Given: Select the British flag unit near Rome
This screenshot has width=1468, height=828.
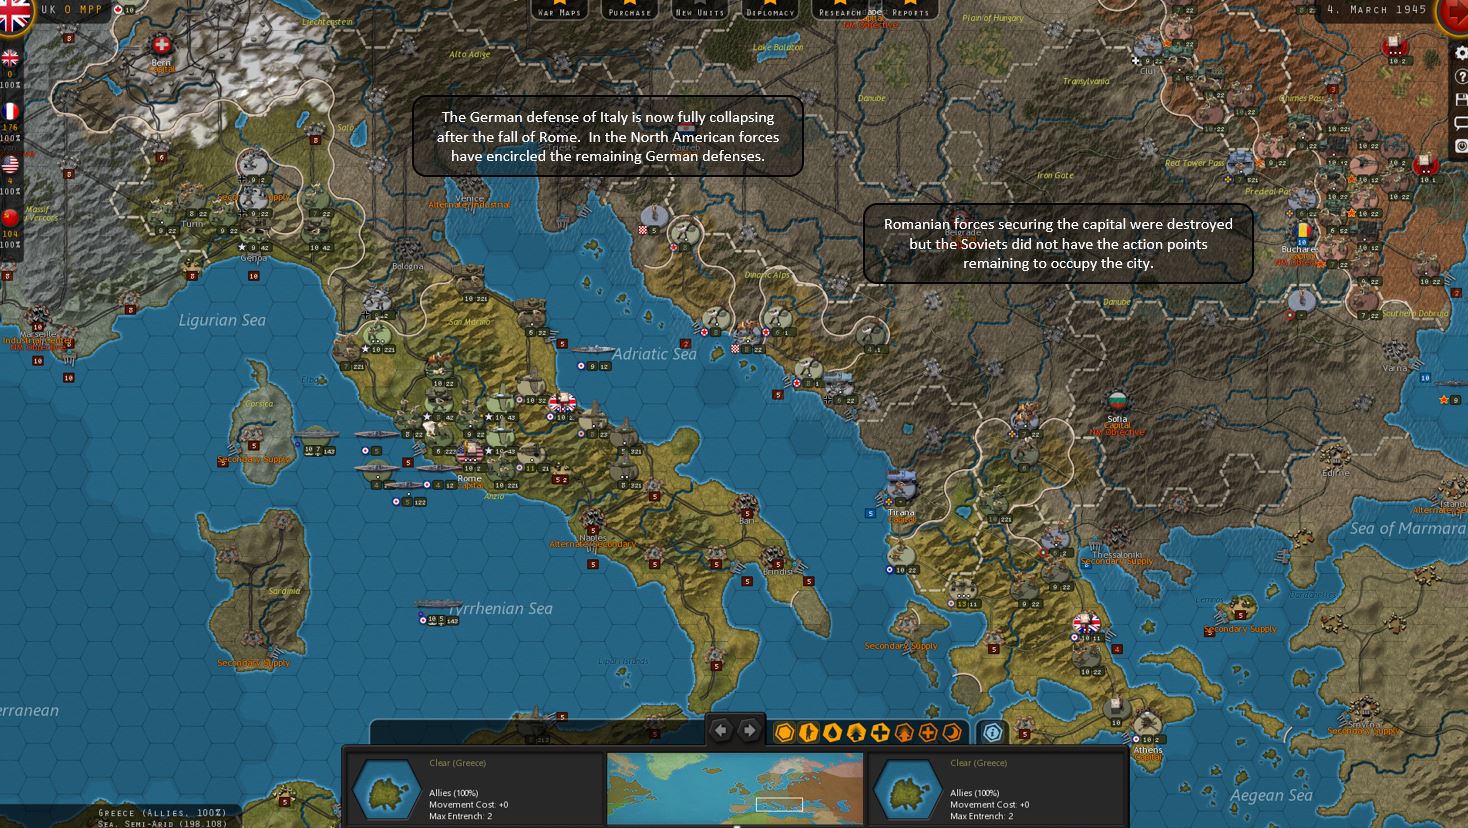Looking at the screenshot, I should pos(563,403).
